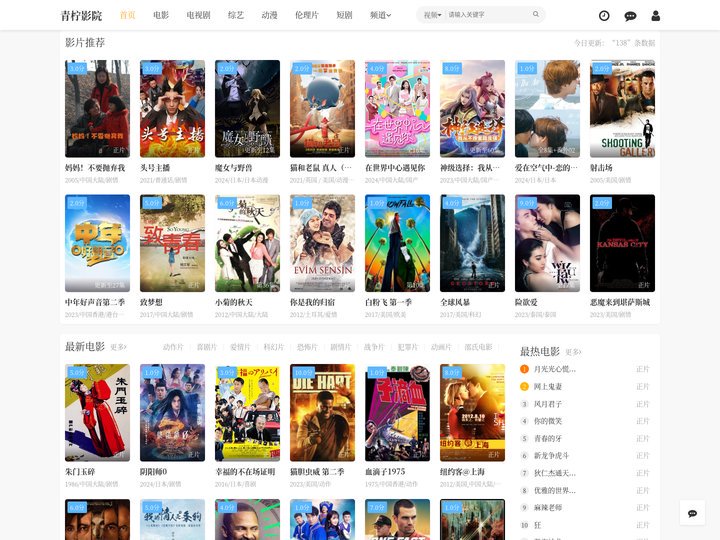
Task: Filter latest movies by 战争片
Action: (374, 347)
